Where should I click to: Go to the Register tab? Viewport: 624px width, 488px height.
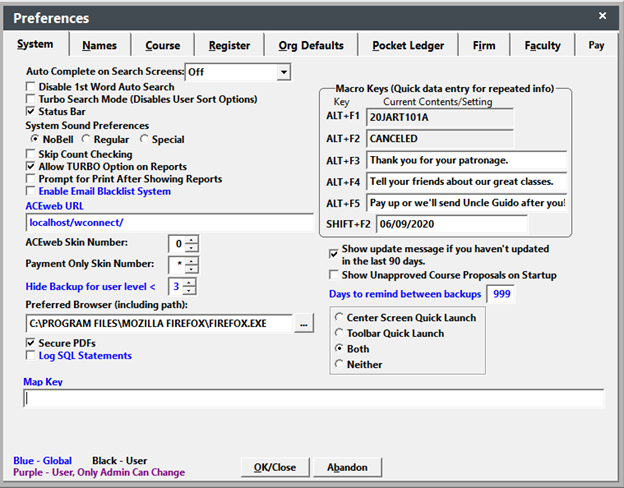229,45
